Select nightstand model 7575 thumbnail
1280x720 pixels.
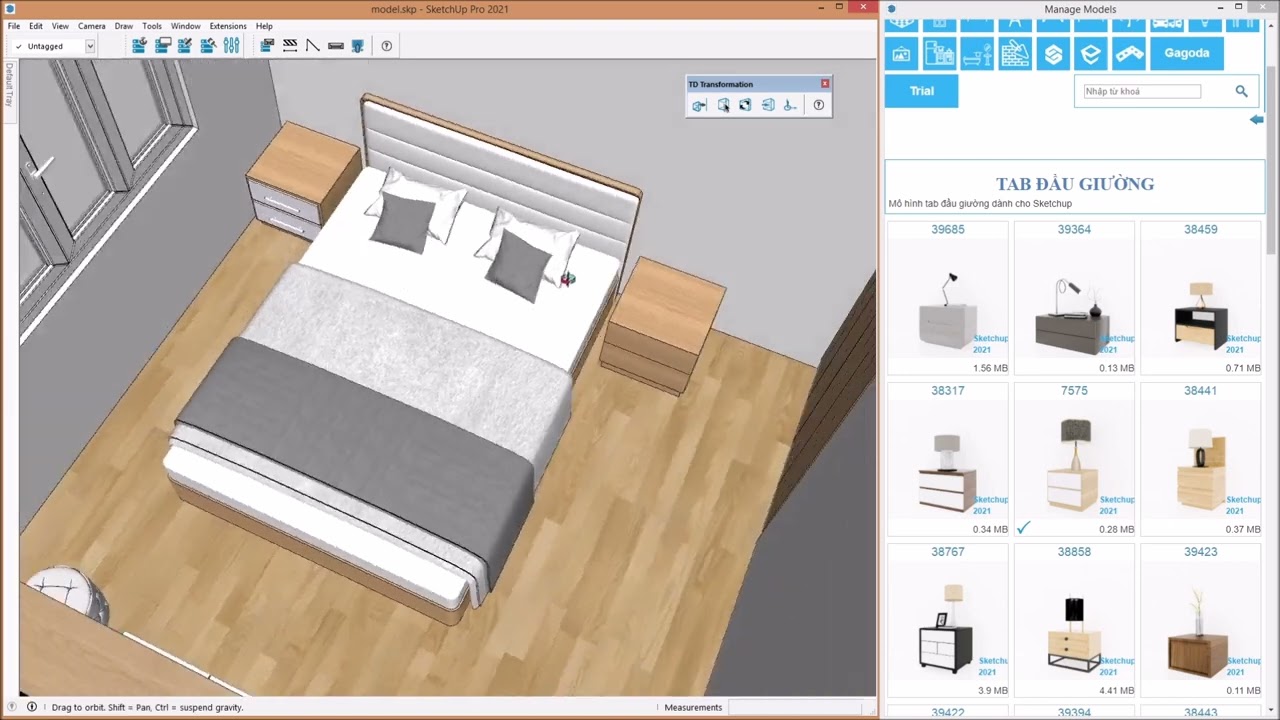1074,465
